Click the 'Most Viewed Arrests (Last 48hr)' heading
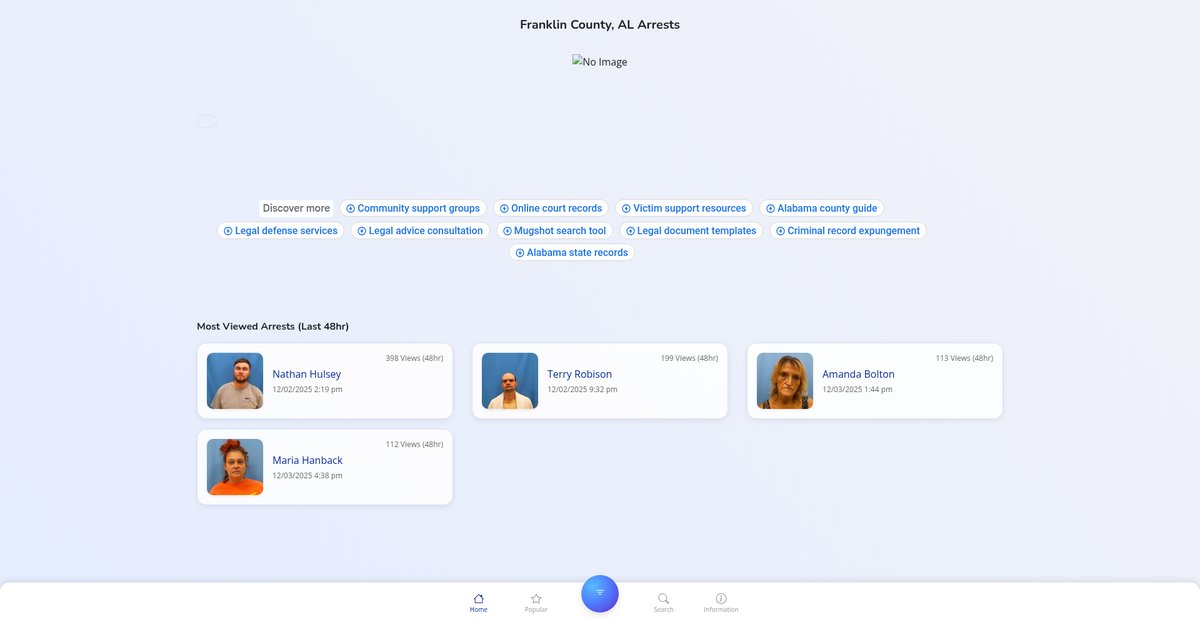This screenshot has height=620, width=1200. 273,326
